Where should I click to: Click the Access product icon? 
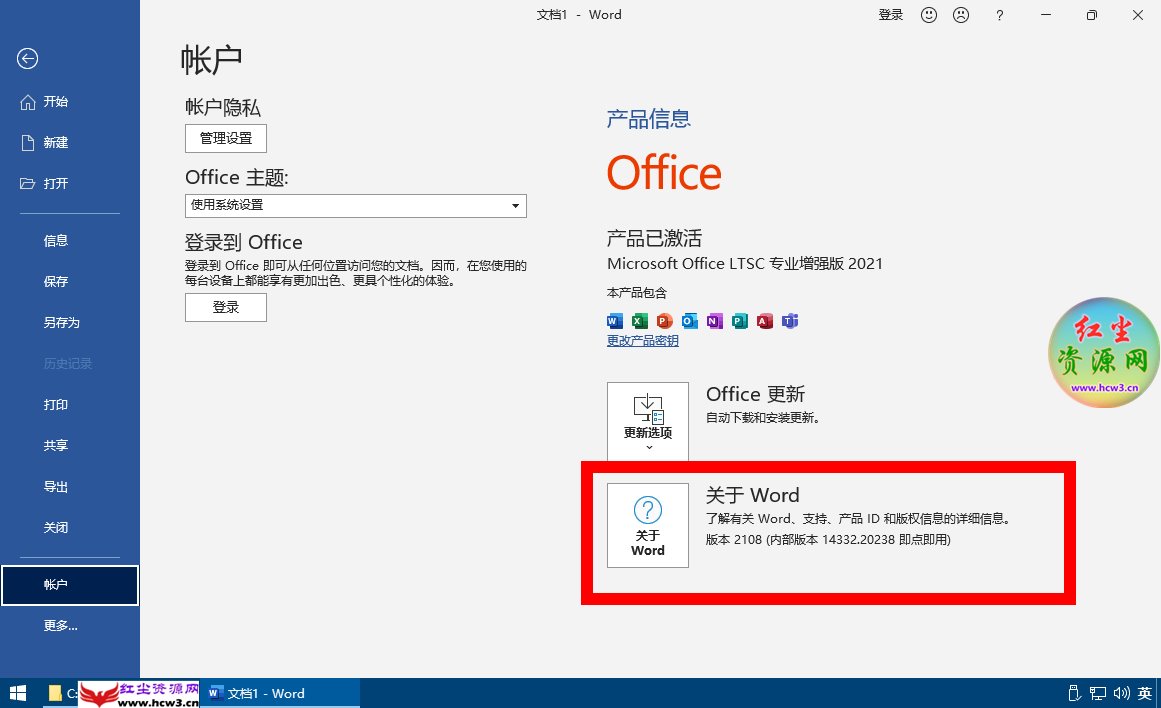[x=765, y=321]
